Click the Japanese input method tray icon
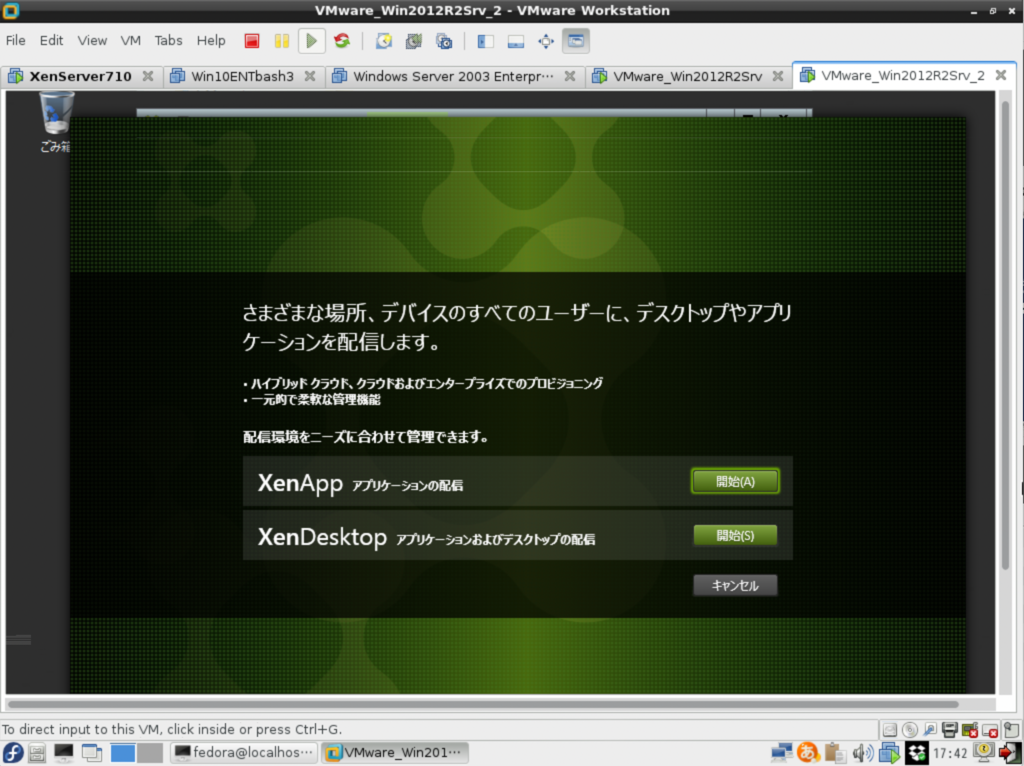The image size is (1024, 766). (x=808, y=753)
